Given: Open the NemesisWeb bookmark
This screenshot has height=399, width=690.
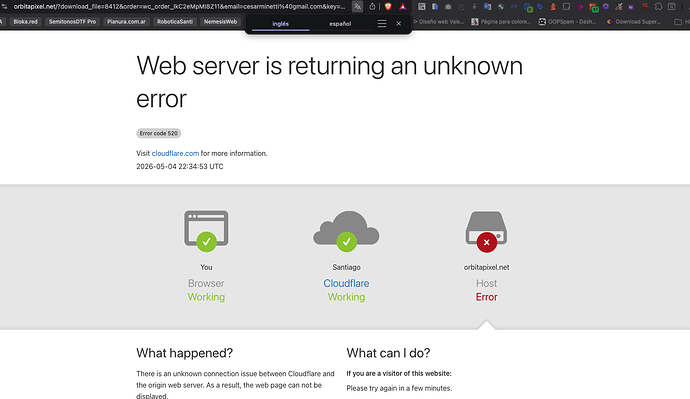Looking at the screenshot, I should pyautogui.click(x=220, y=22).
